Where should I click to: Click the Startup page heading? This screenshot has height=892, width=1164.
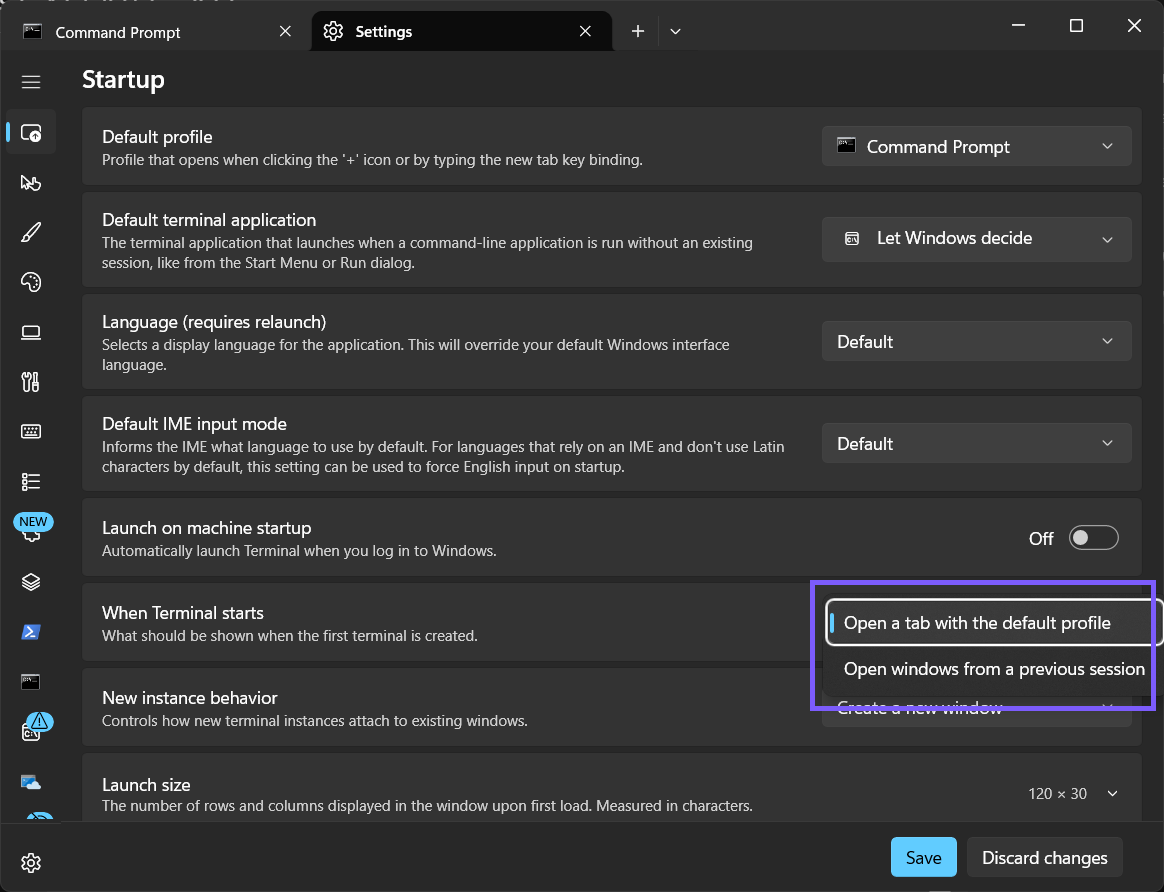pos(123,79)
